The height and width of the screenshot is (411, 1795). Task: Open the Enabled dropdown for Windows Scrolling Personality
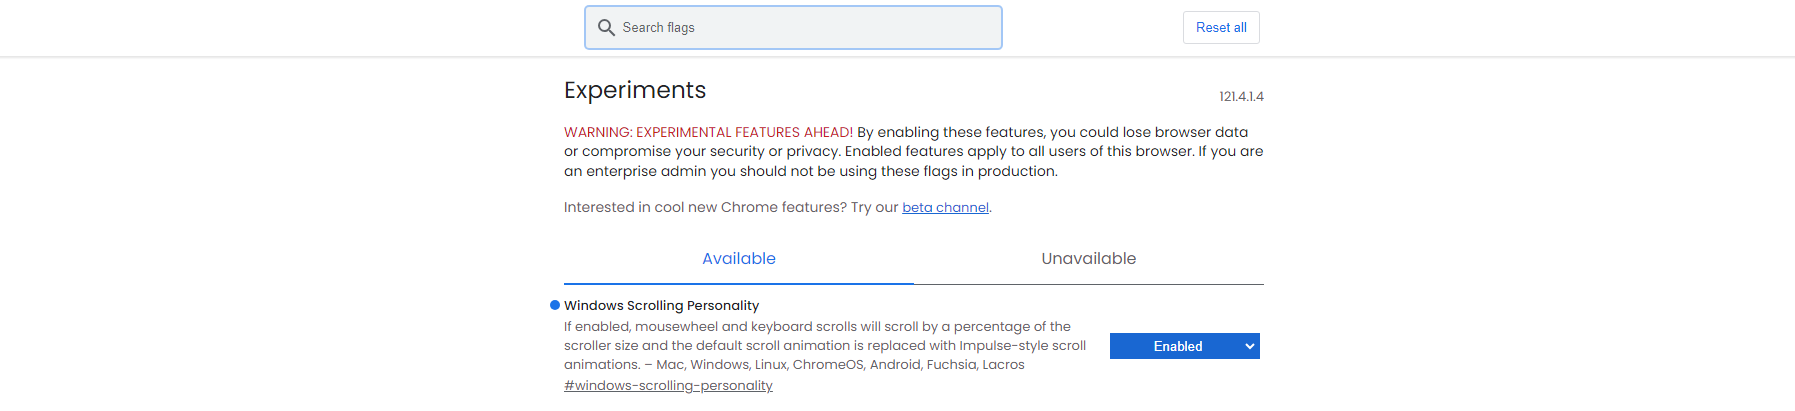pyautogui.click(x=1185, y=346)
